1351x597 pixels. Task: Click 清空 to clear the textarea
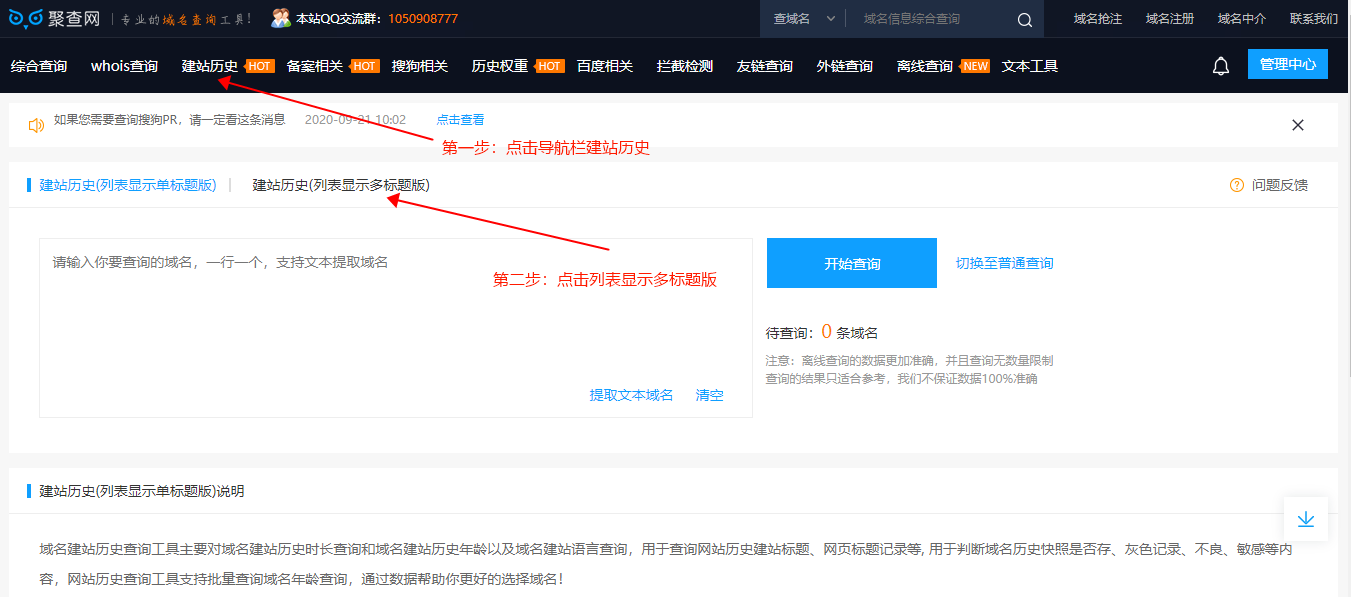click(709, 395)
